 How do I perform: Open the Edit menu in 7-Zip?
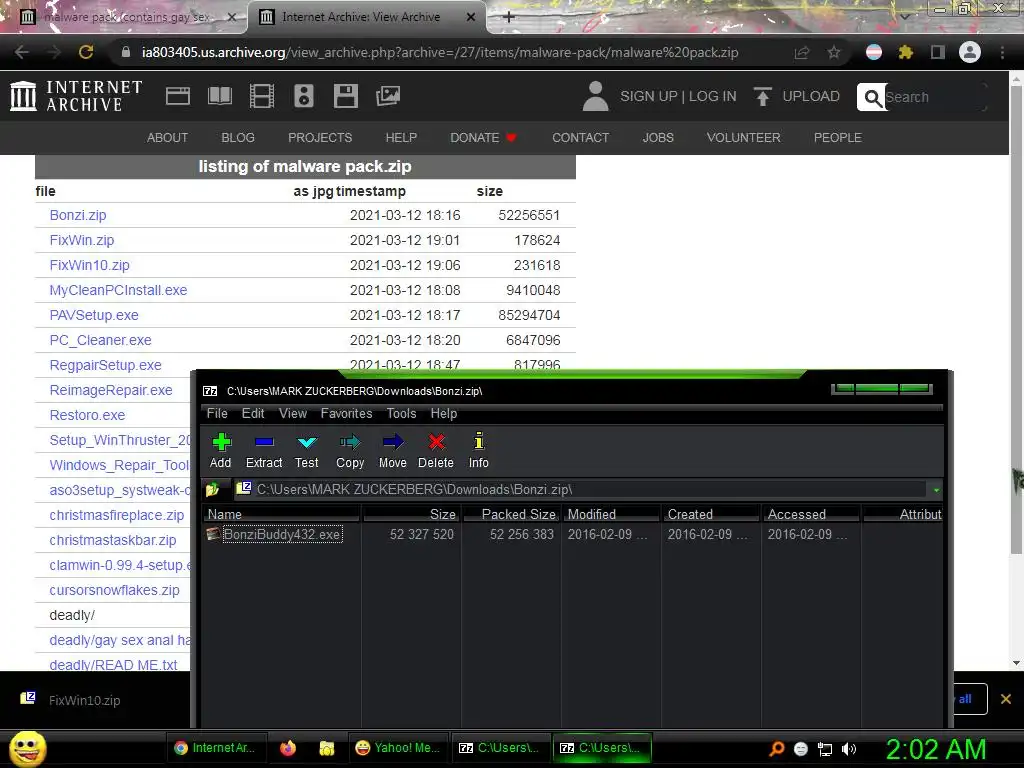(x=253, y=413)
